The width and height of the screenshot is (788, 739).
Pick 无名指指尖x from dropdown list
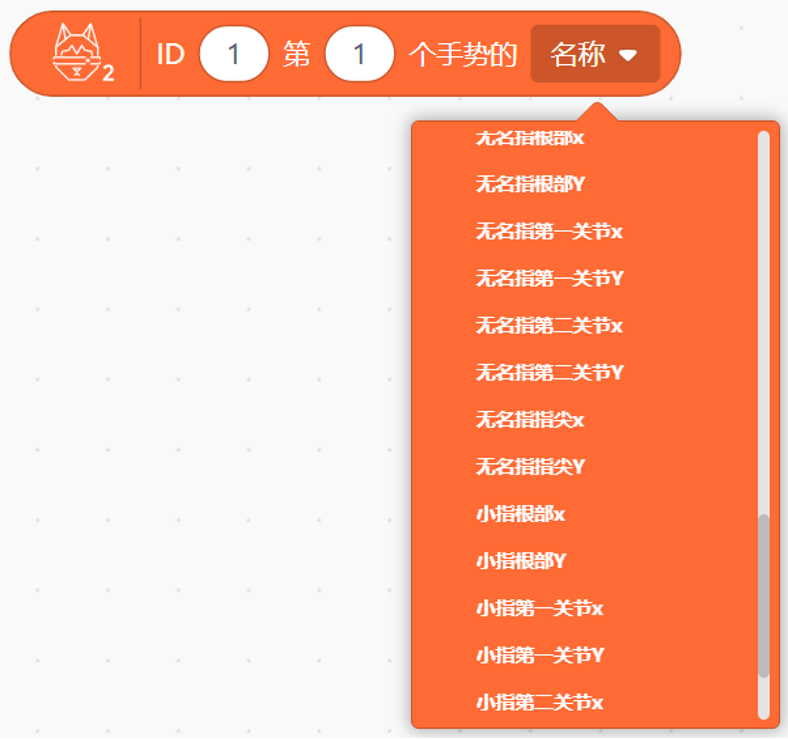tap(530, 420)
